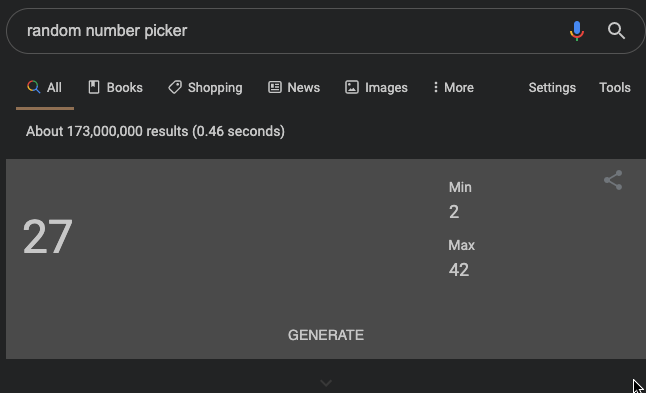This screenshot has height=393, width=646.
Task: Select the All results tab
Action: tap(45, 87)
